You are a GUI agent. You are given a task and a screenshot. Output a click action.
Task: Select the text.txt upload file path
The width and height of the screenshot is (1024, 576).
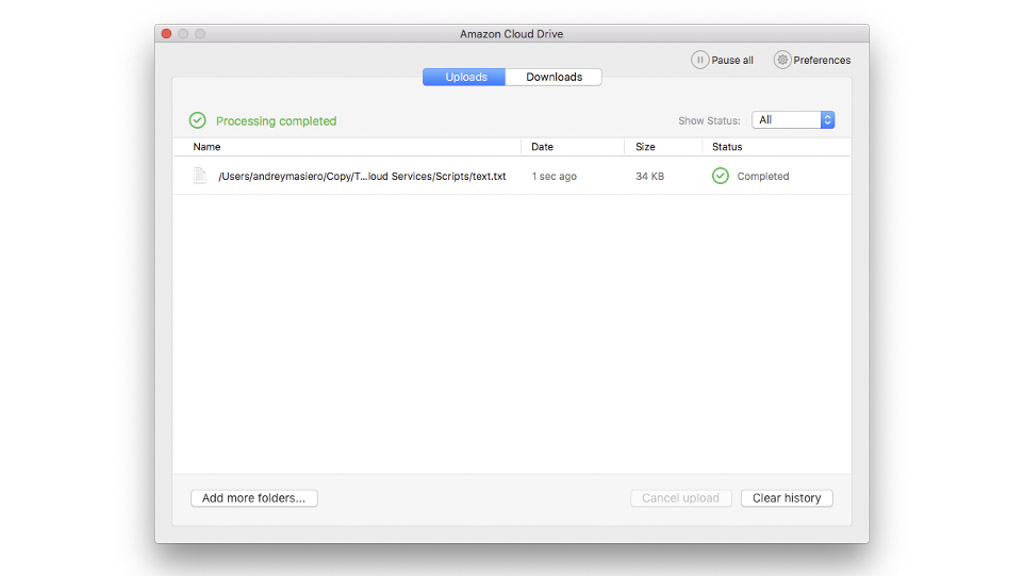click(x=362, y=176)
